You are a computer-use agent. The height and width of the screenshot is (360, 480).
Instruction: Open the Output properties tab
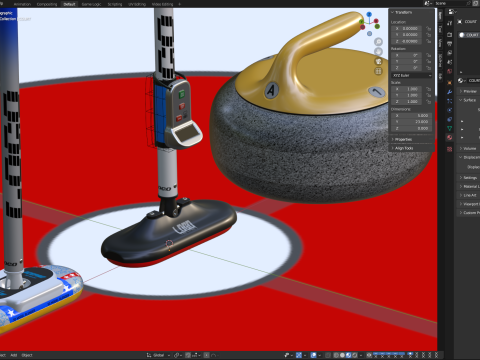[450, 44]
